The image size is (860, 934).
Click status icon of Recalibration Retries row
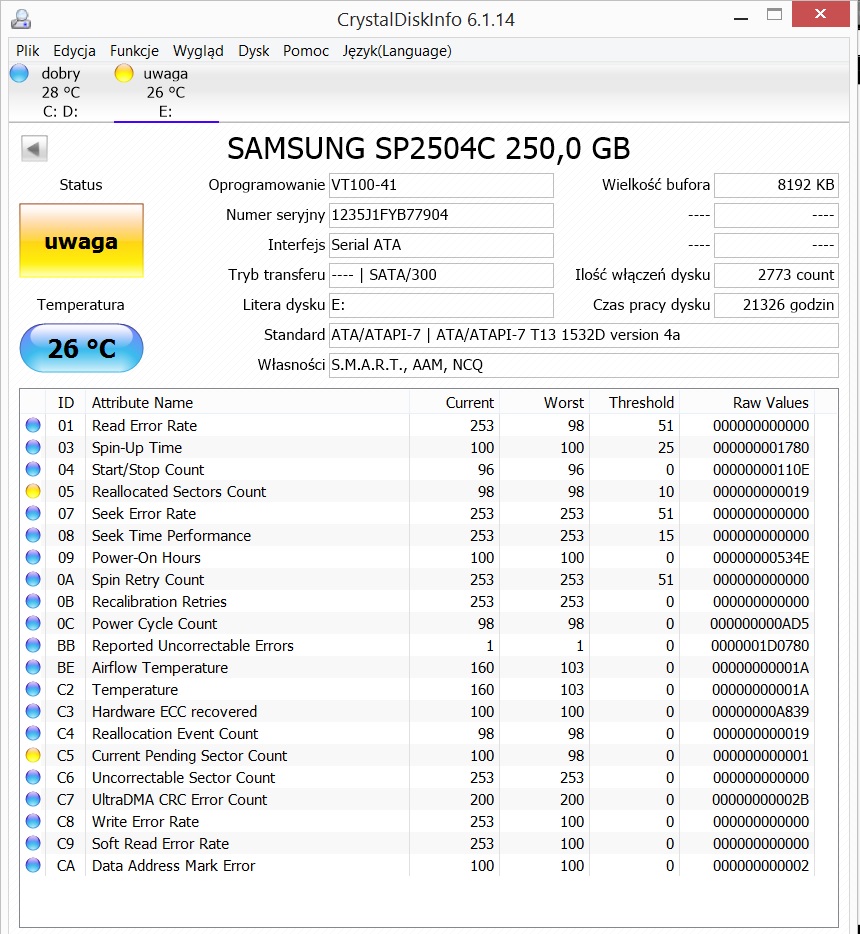pyautogui.click(x=33, y=602)
